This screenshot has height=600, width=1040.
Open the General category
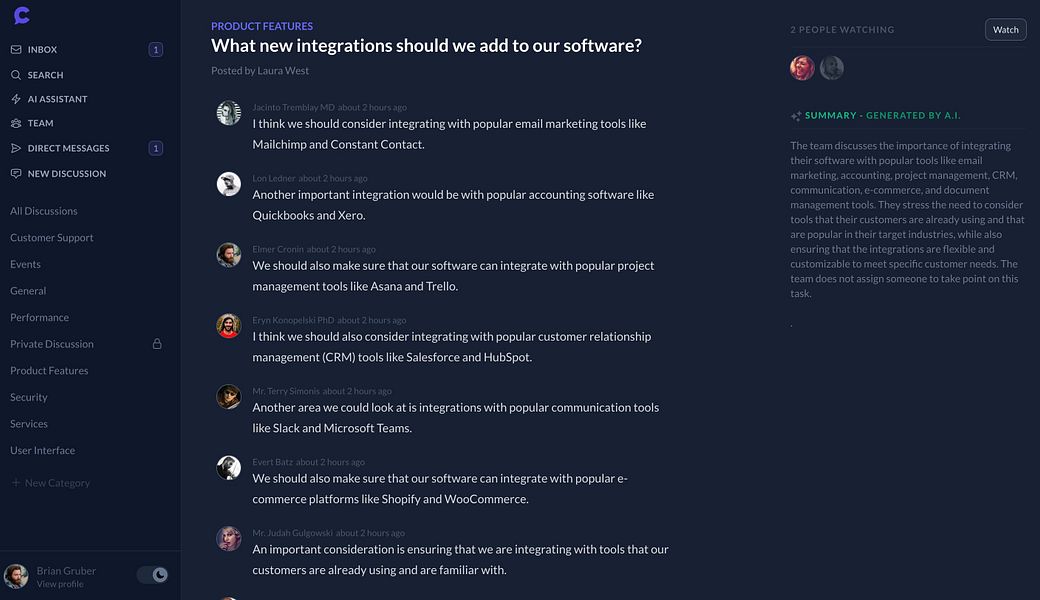point(28,290)
